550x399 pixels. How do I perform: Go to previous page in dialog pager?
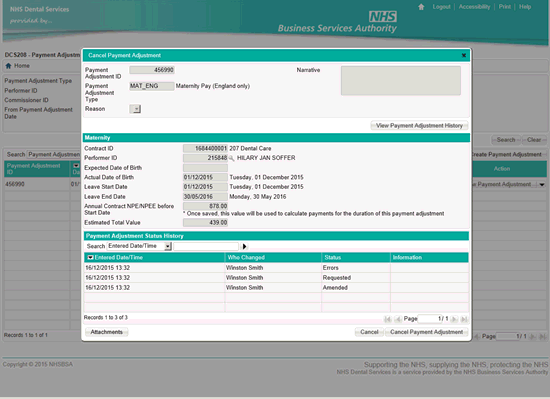click(398, 319)
